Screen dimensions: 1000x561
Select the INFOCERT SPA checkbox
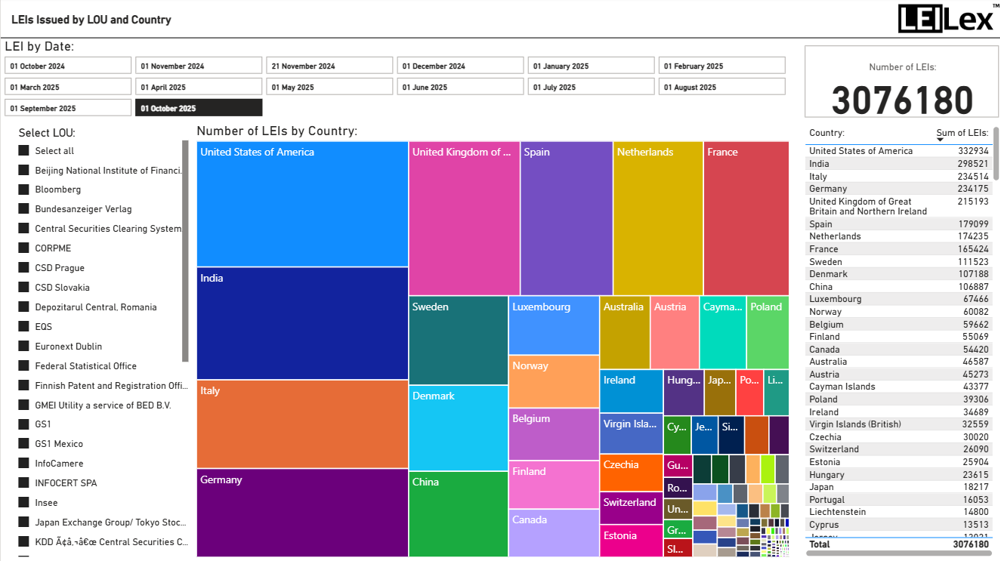(x=24, y=483)
